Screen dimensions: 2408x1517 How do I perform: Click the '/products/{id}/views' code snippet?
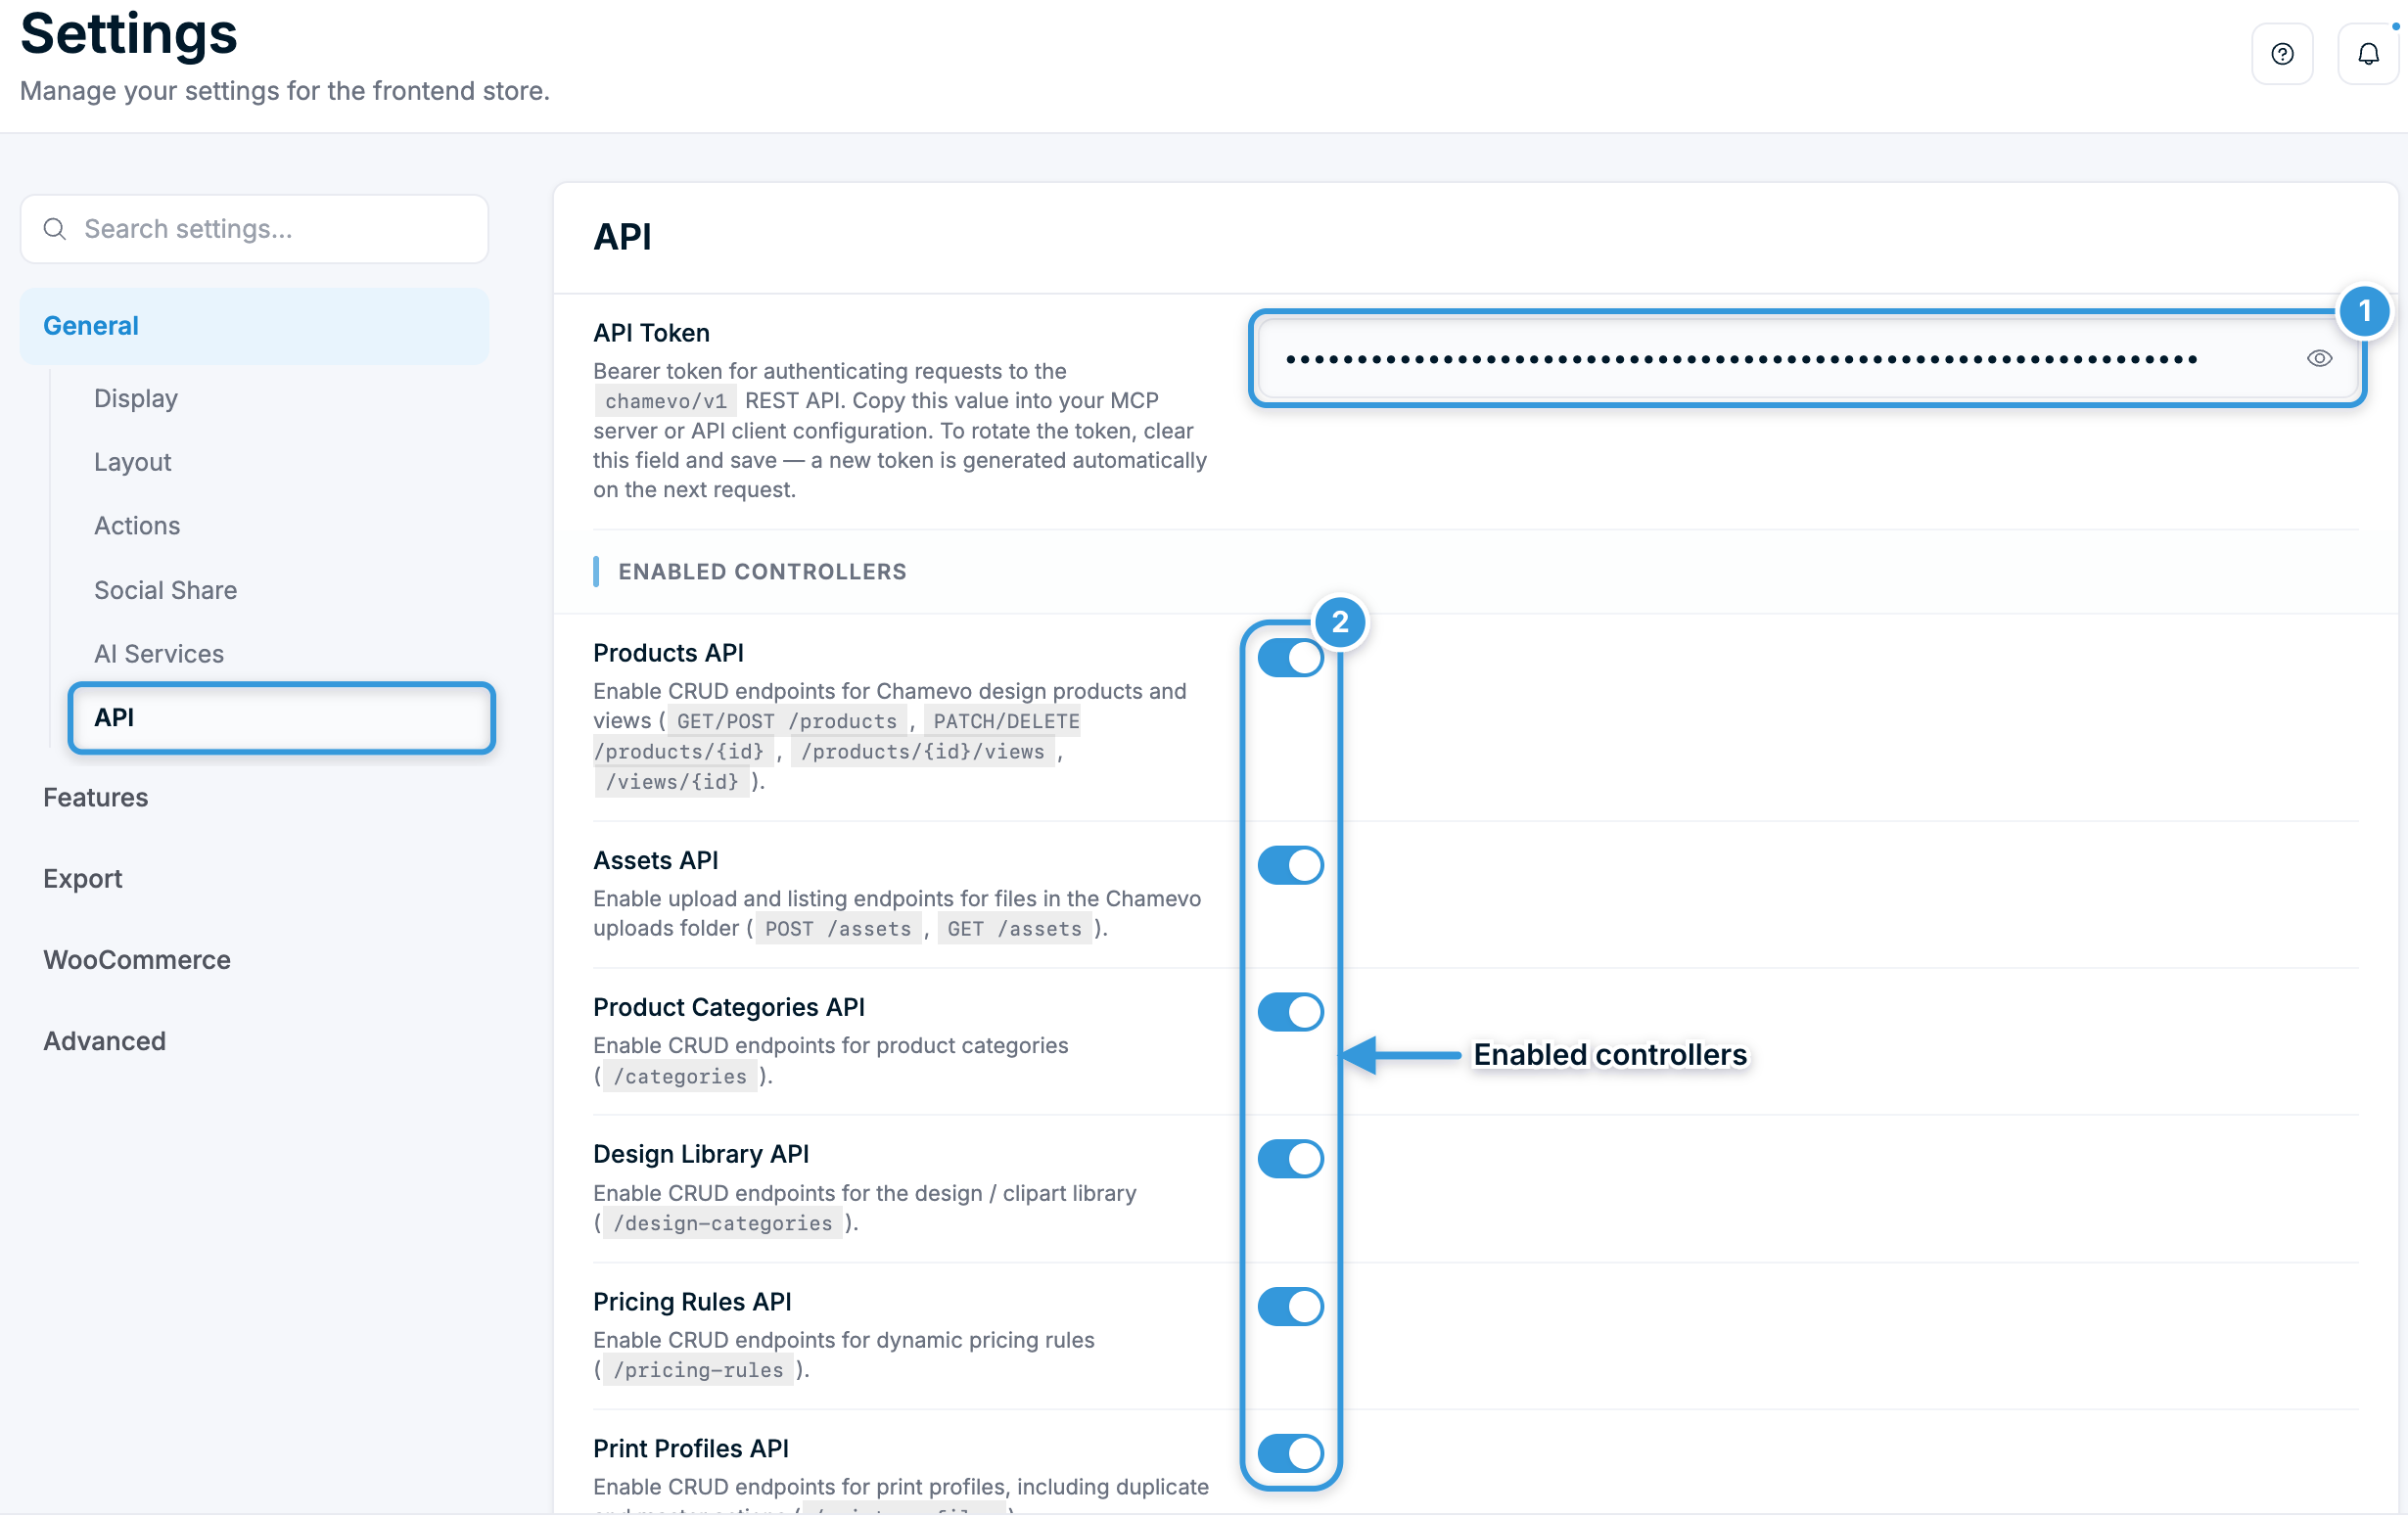click(x=922, y=751)
